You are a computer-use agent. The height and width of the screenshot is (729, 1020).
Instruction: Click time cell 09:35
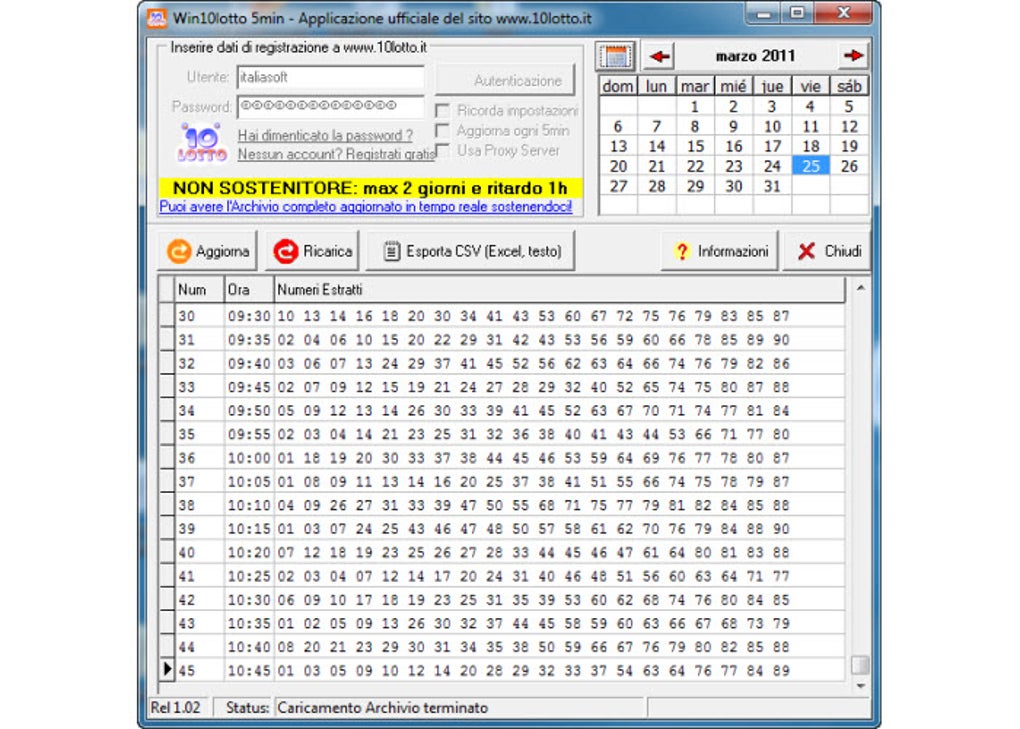click(249, 339)
